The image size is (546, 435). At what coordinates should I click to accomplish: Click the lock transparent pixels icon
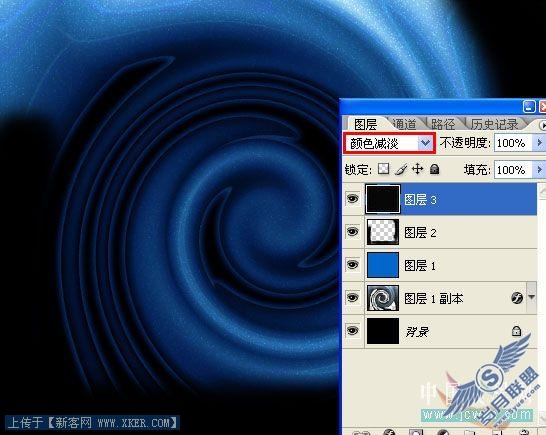pyautogui.click(x=384, y=169)
